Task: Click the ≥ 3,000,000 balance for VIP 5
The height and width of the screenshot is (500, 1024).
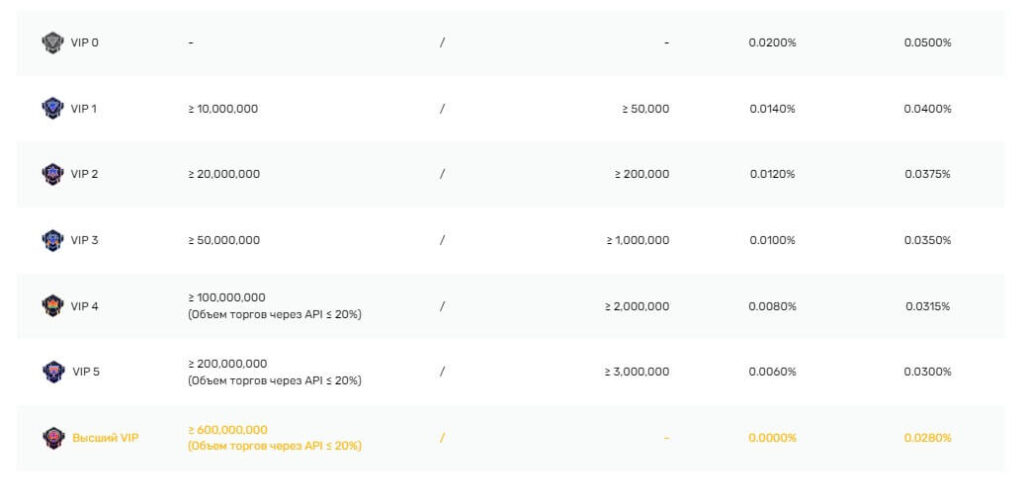Action: [x=637, y=372]
